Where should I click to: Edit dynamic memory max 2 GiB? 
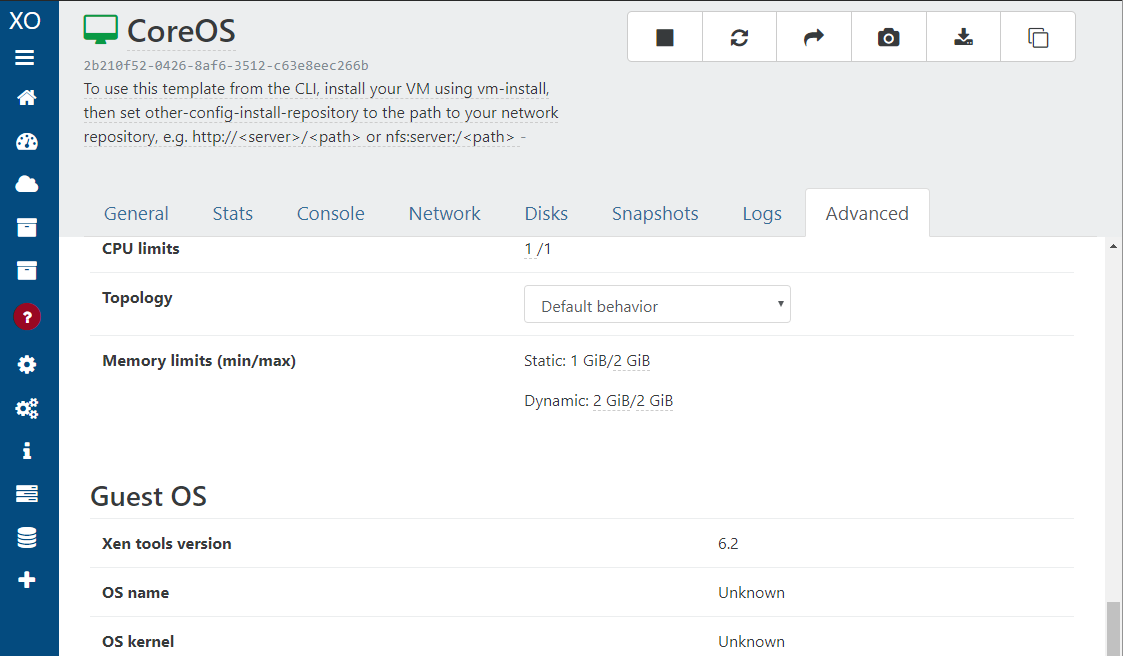655,401
